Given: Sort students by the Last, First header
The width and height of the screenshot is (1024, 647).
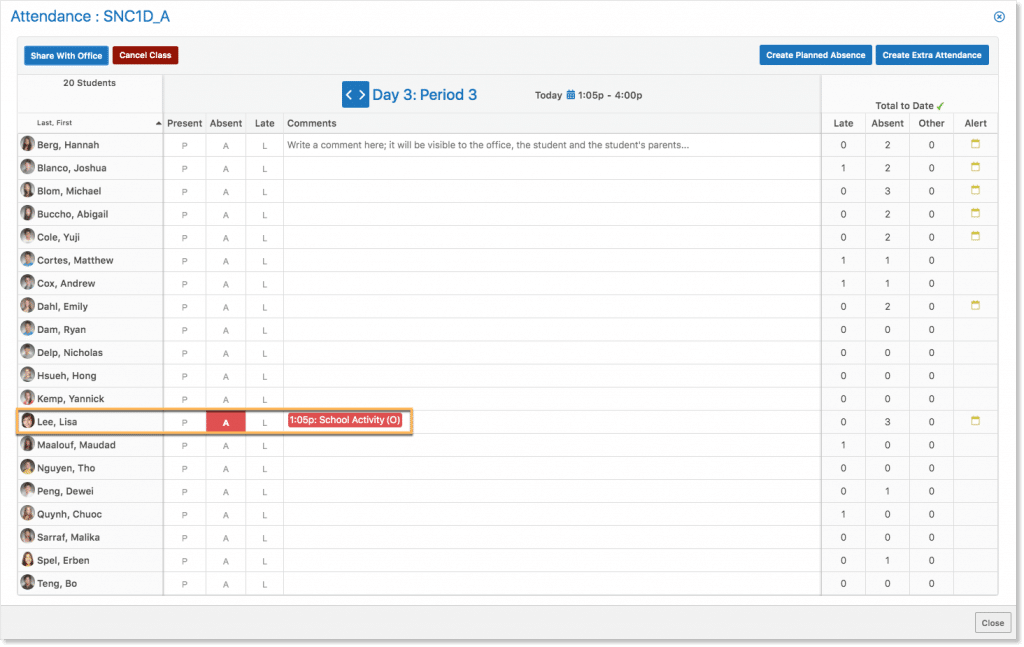Looking at the screenshot, I should point(90,123).
